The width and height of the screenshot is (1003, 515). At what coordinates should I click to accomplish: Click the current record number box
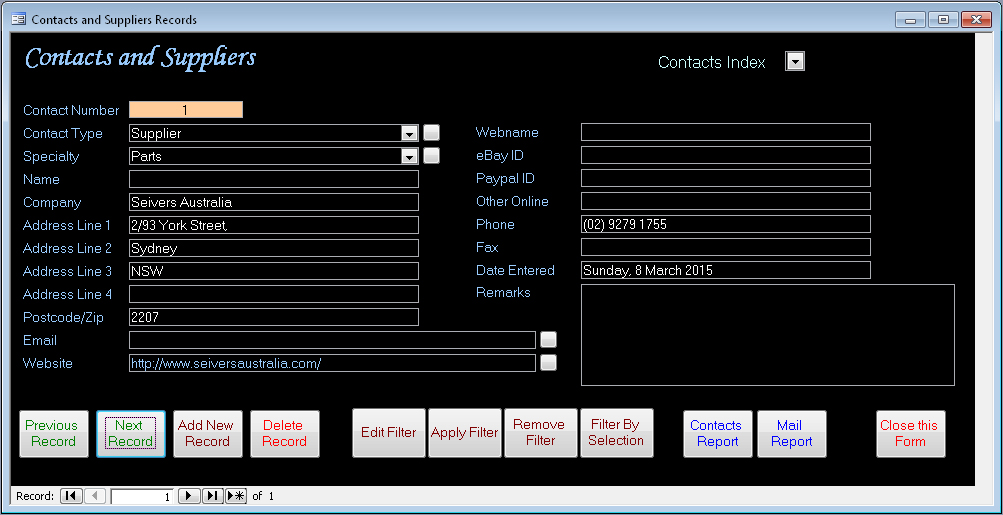tap(142, 496)
